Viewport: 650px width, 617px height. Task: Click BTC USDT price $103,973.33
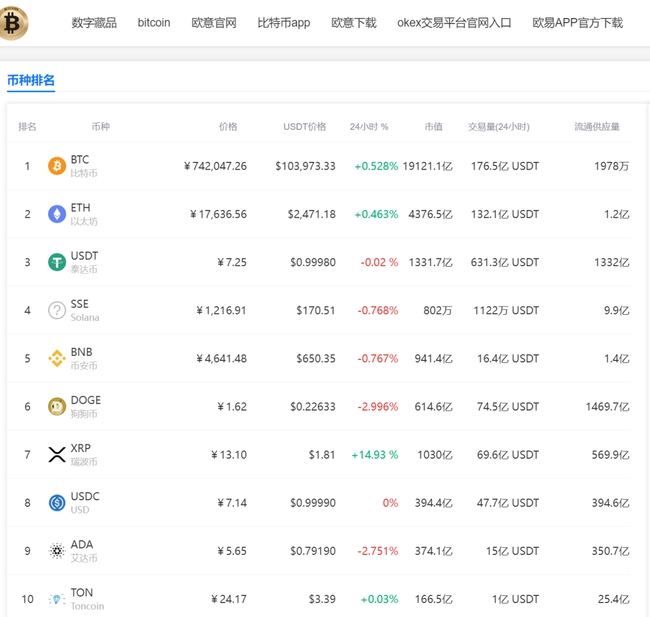(x=306, y=166)
